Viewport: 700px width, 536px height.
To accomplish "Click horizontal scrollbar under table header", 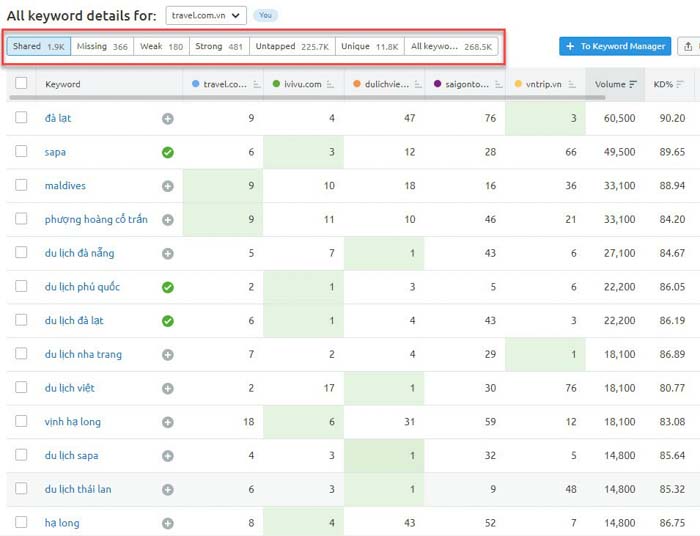I will (307, 97).
